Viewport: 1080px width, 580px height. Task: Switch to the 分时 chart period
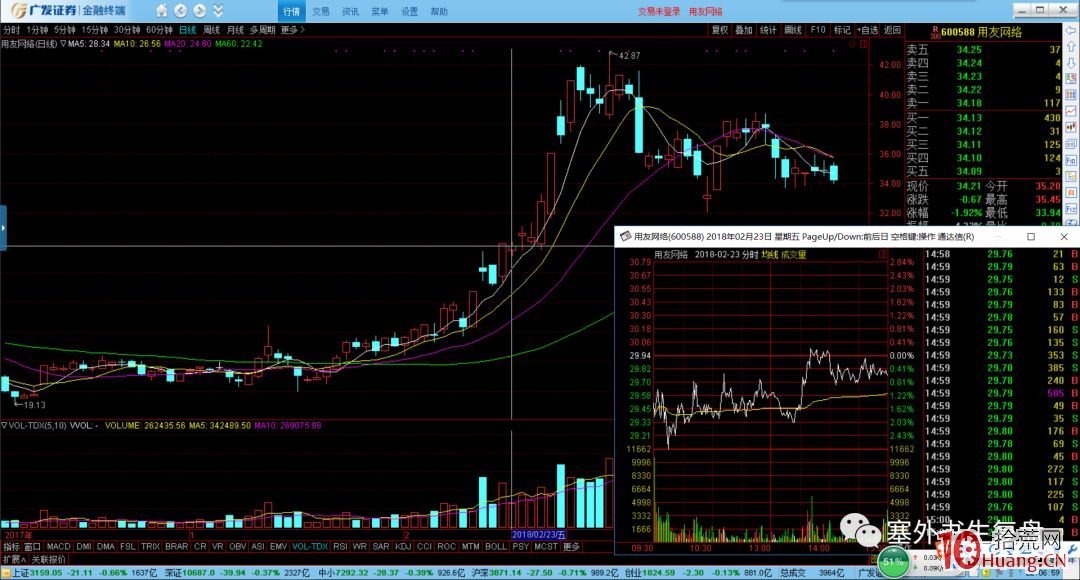[x=11, y=30]
